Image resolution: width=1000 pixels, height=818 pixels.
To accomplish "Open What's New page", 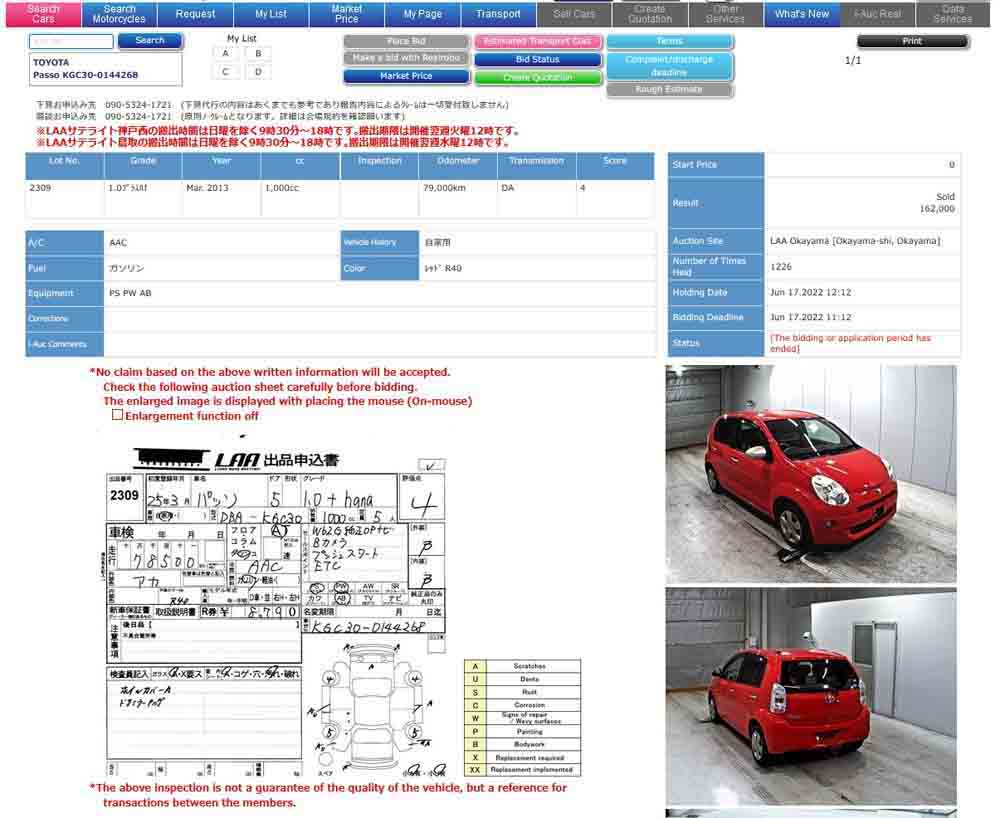I will [802, 13].
